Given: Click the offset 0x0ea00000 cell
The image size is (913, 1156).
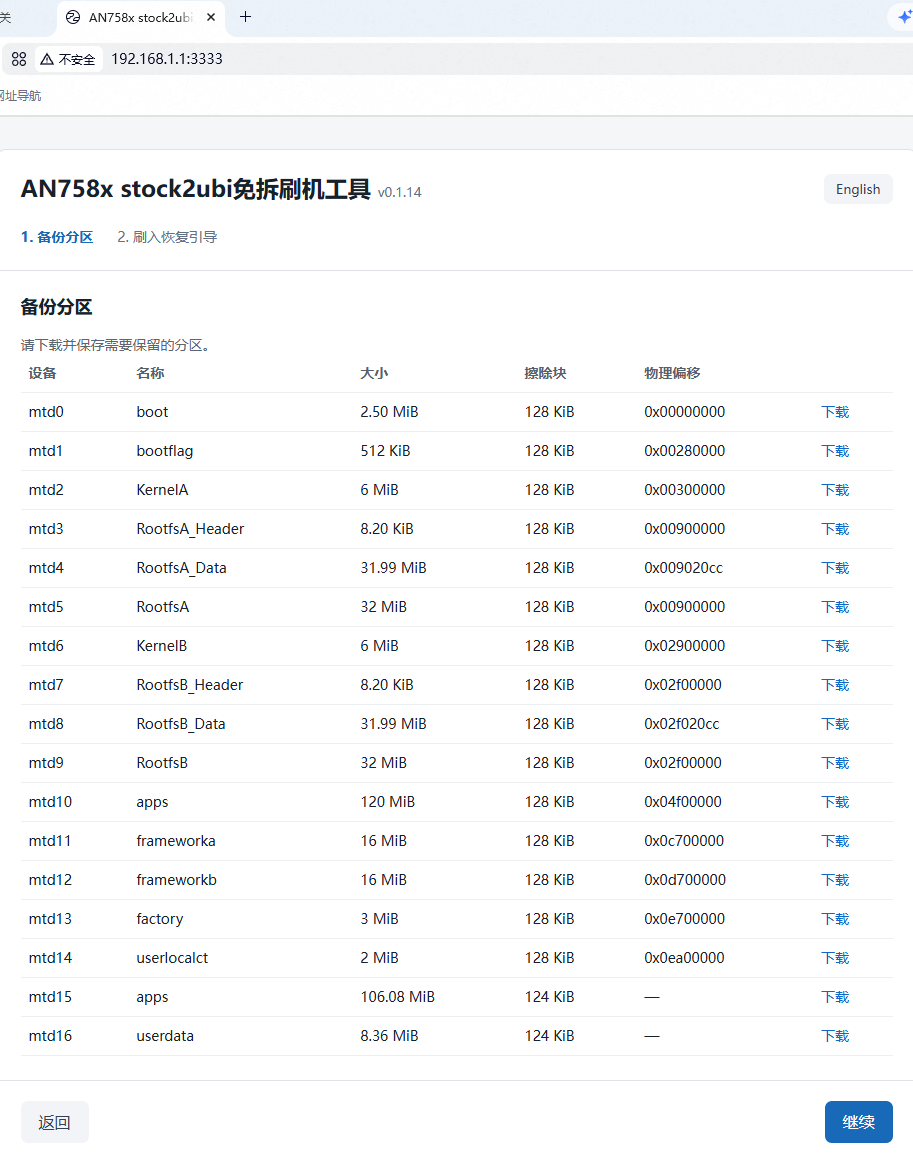Looking at the screenshot, I should point(684,958).
